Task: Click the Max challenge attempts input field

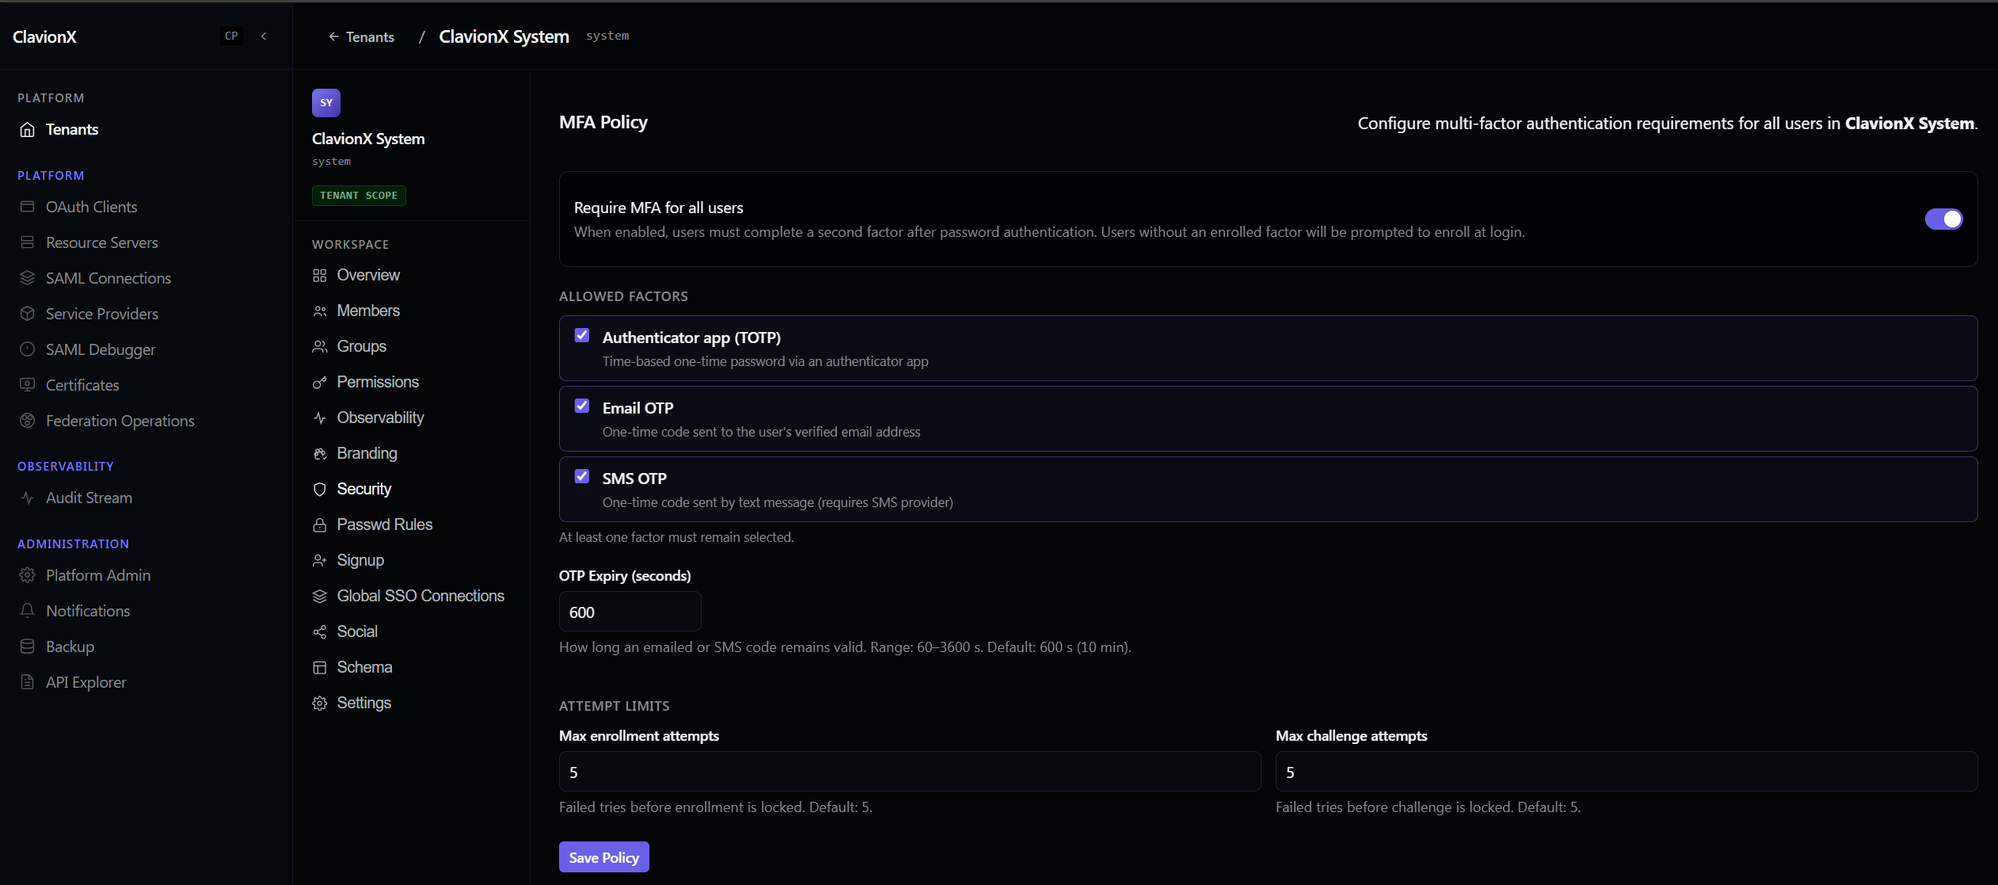Action: pyautogui.click(x=1626, y=772)
